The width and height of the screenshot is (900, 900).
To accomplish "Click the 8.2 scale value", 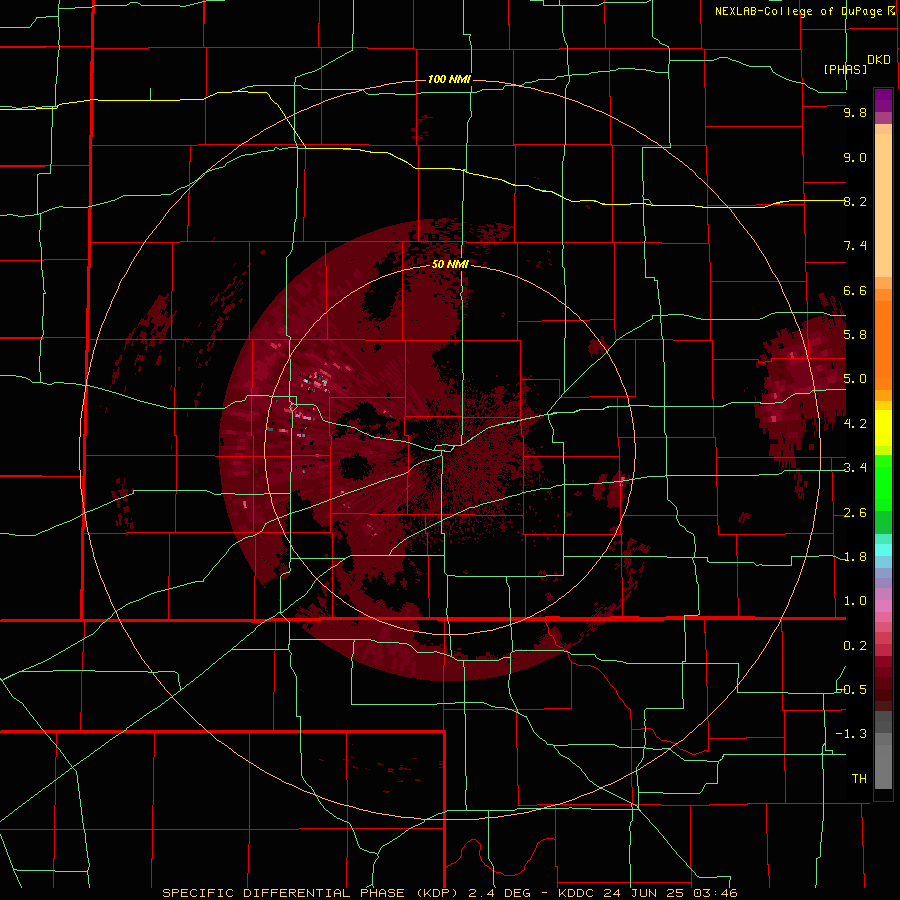I will 855,201.
